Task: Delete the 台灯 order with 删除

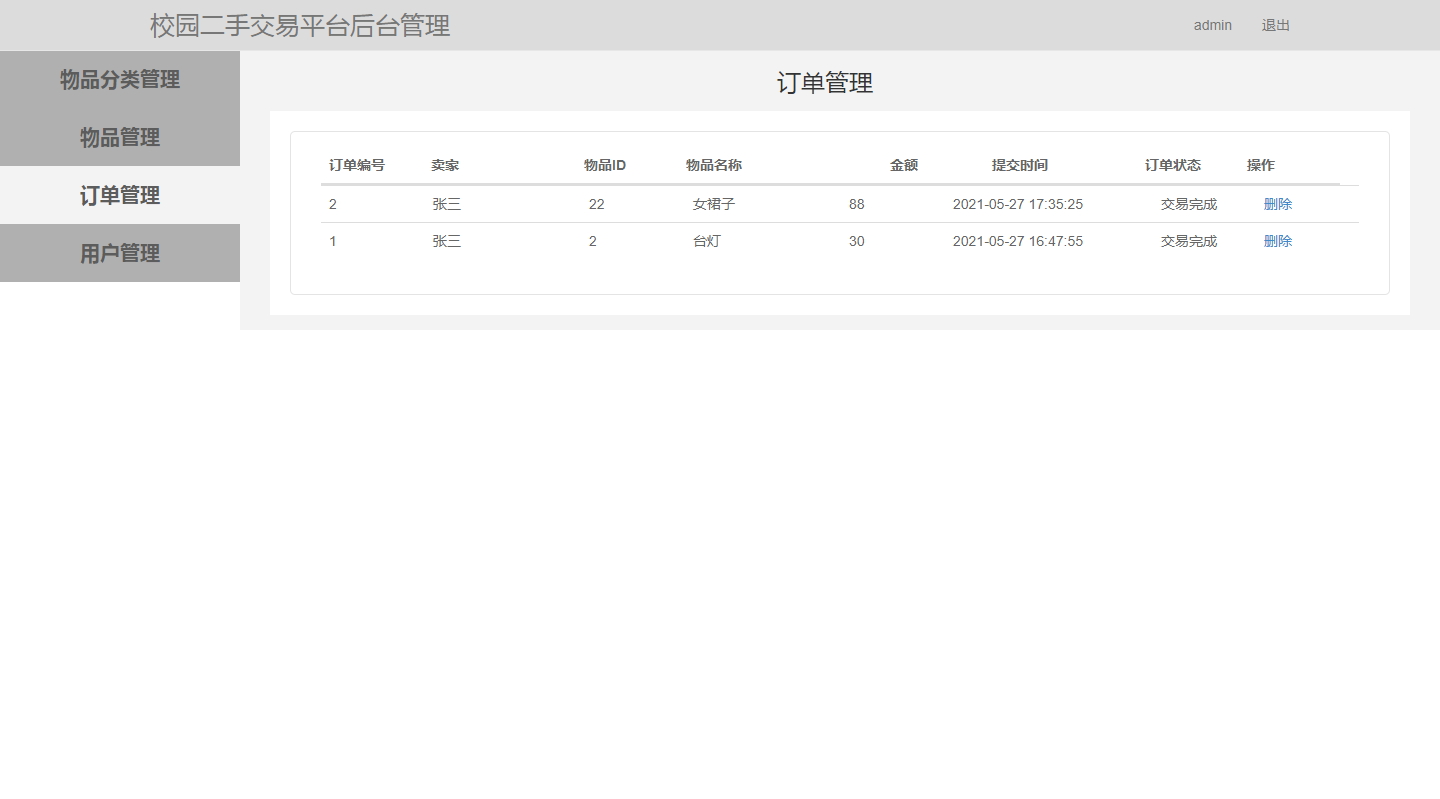Action: 1278,241
